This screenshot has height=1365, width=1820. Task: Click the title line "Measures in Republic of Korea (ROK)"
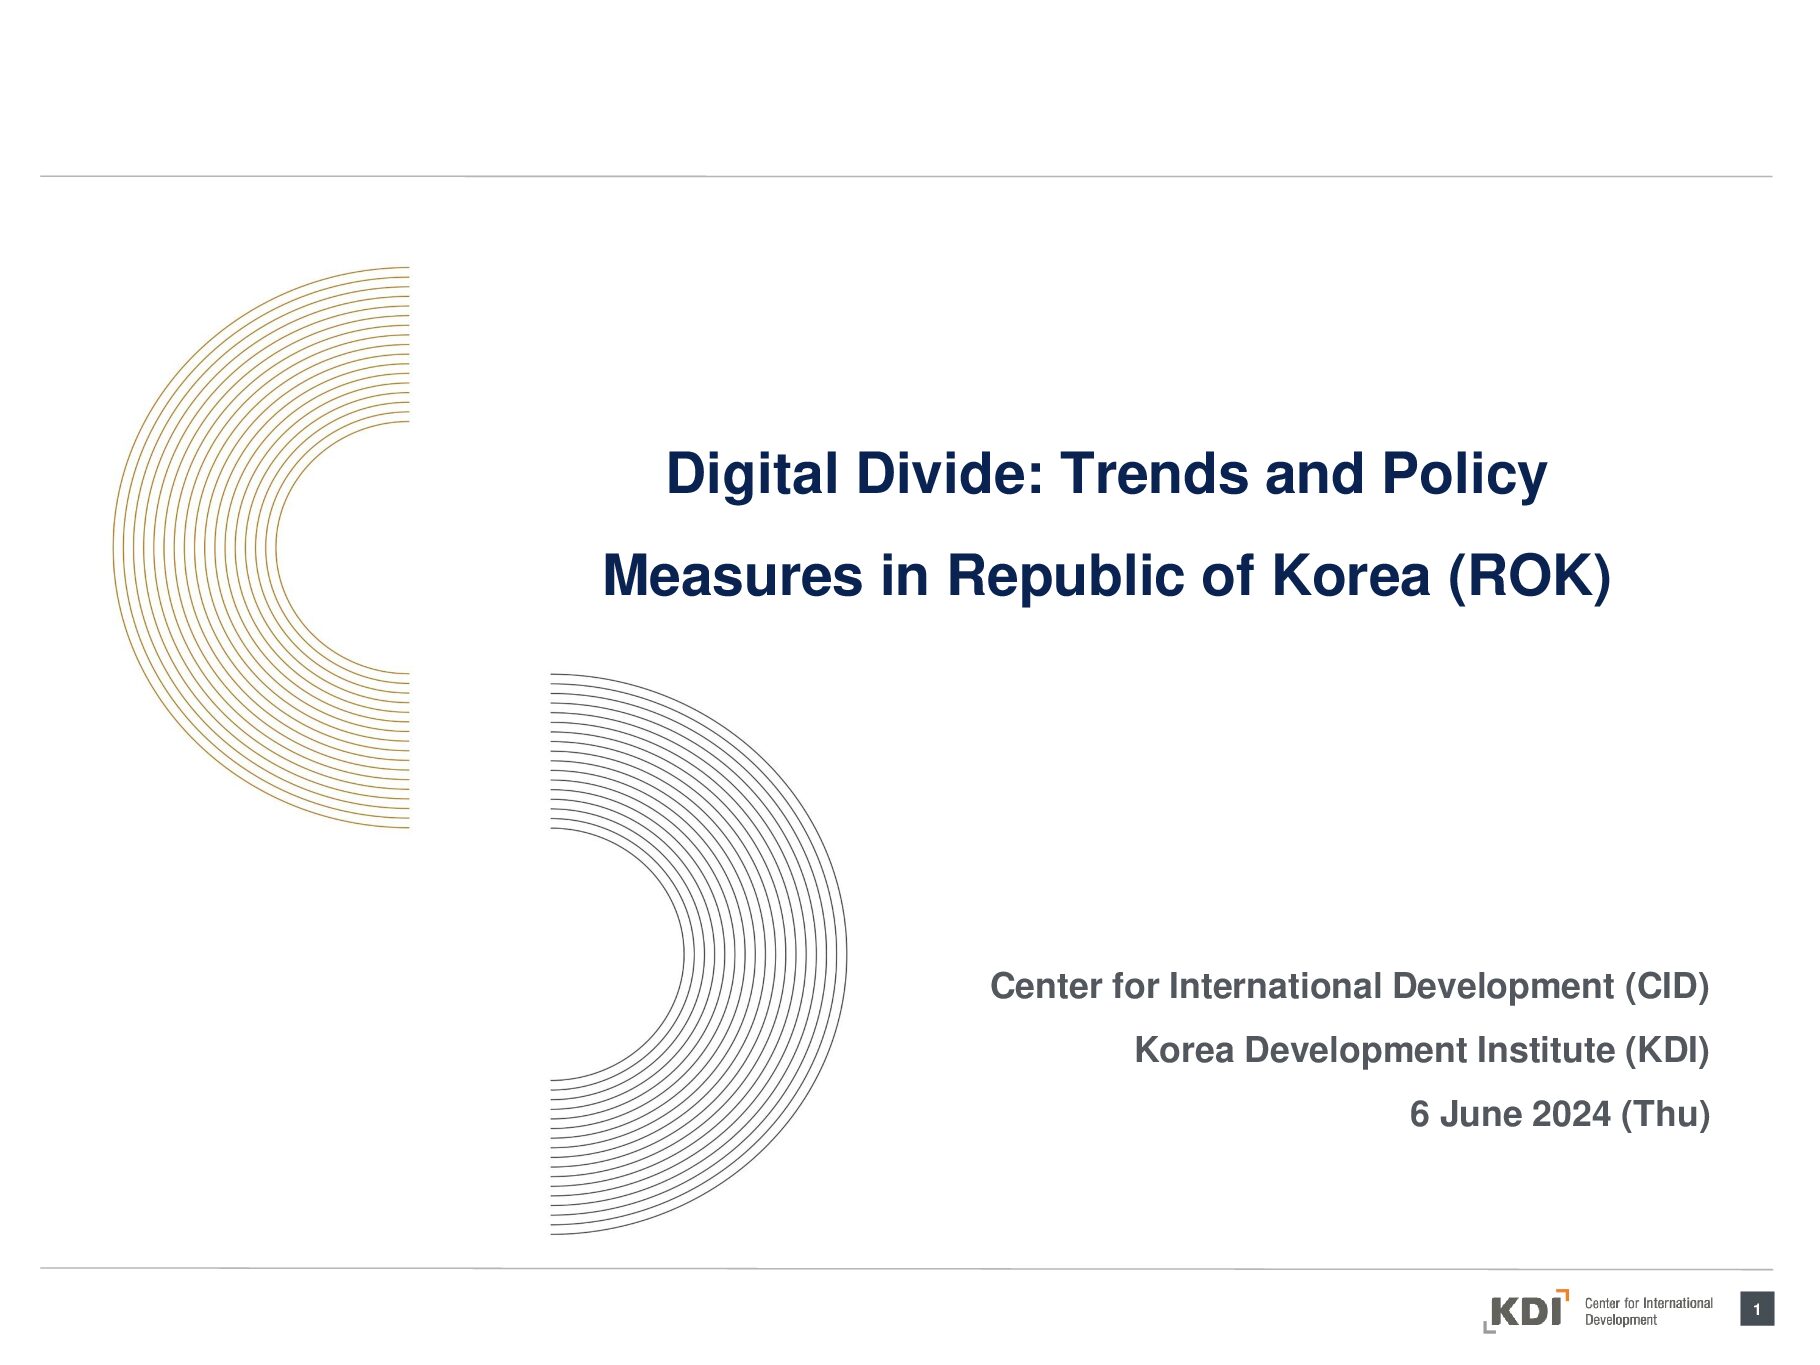[x=1106, y=576]
